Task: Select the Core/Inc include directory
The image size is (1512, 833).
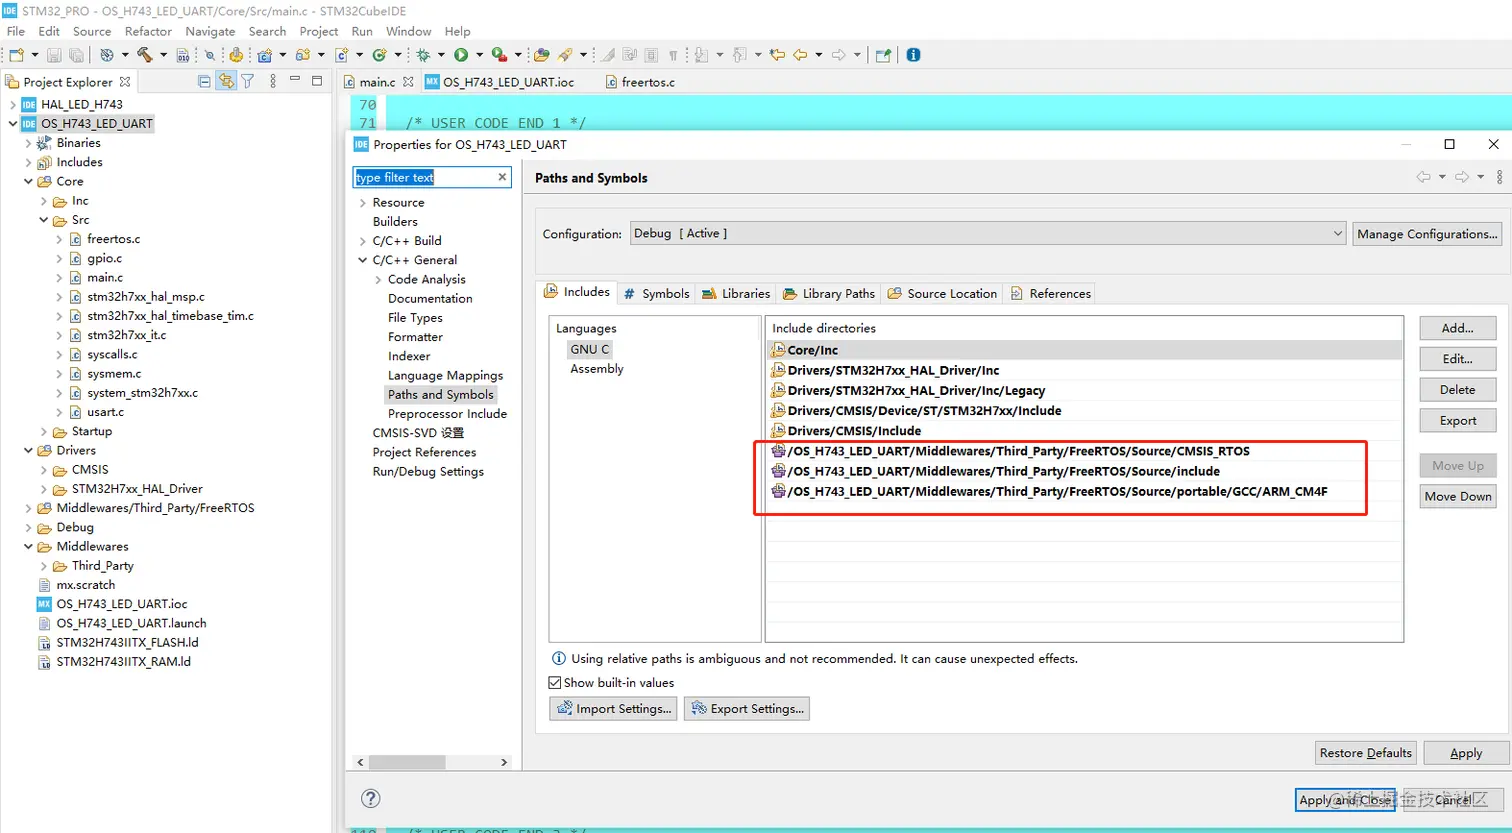Action: [x=1084, y=350]
